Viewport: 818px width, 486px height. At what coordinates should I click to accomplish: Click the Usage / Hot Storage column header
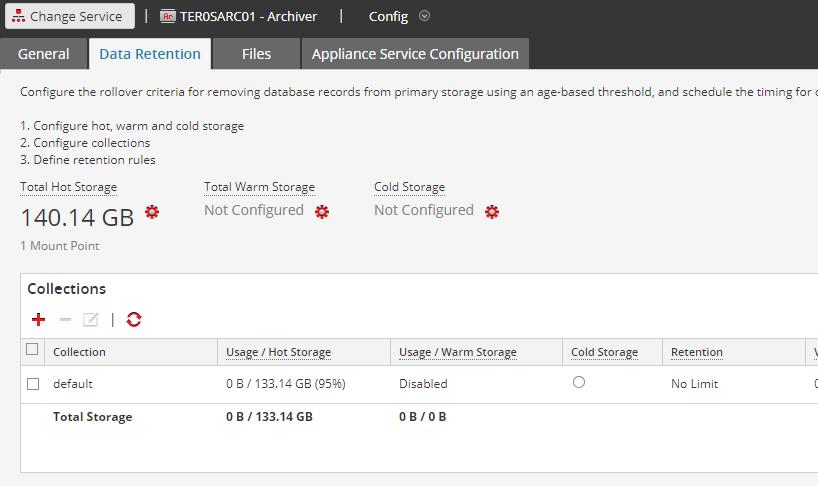point(278,352)
